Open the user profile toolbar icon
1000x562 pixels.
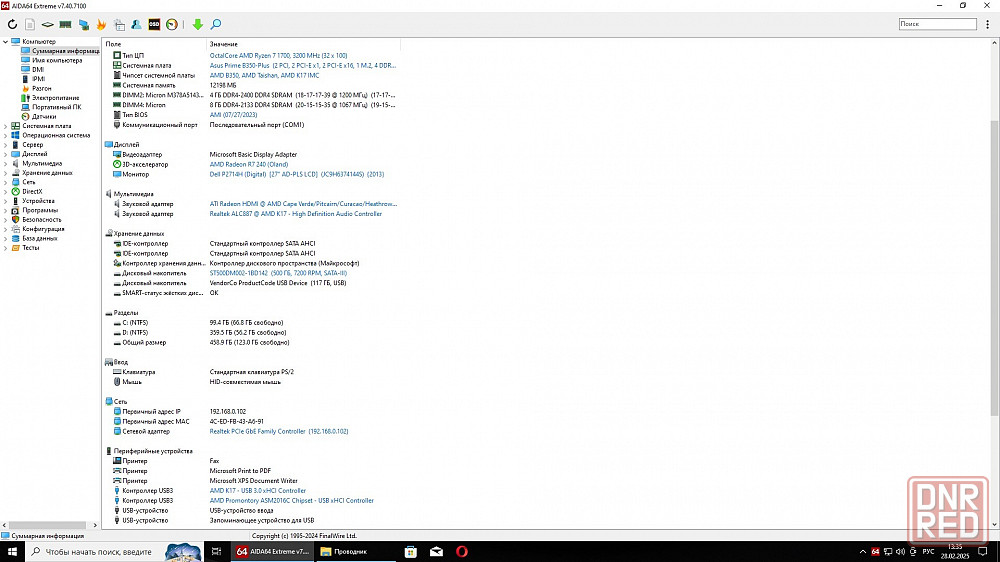point(136,24)
